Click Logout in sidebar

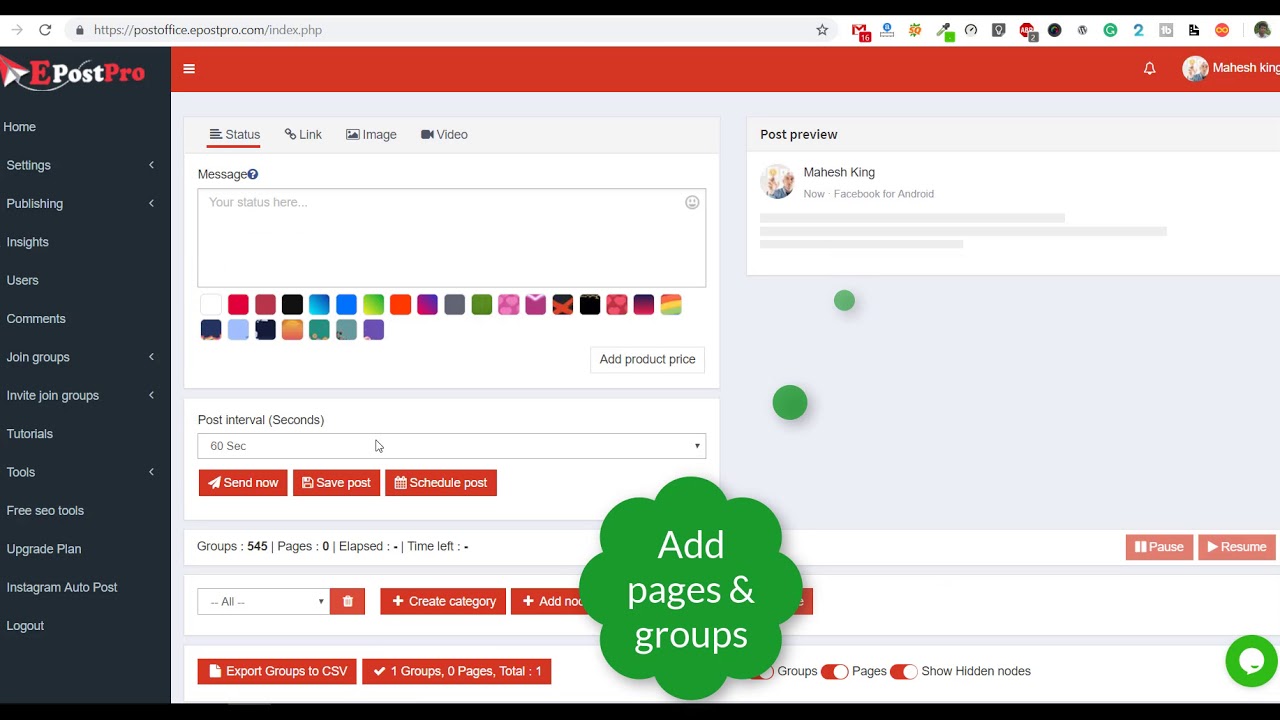point(25,626)
